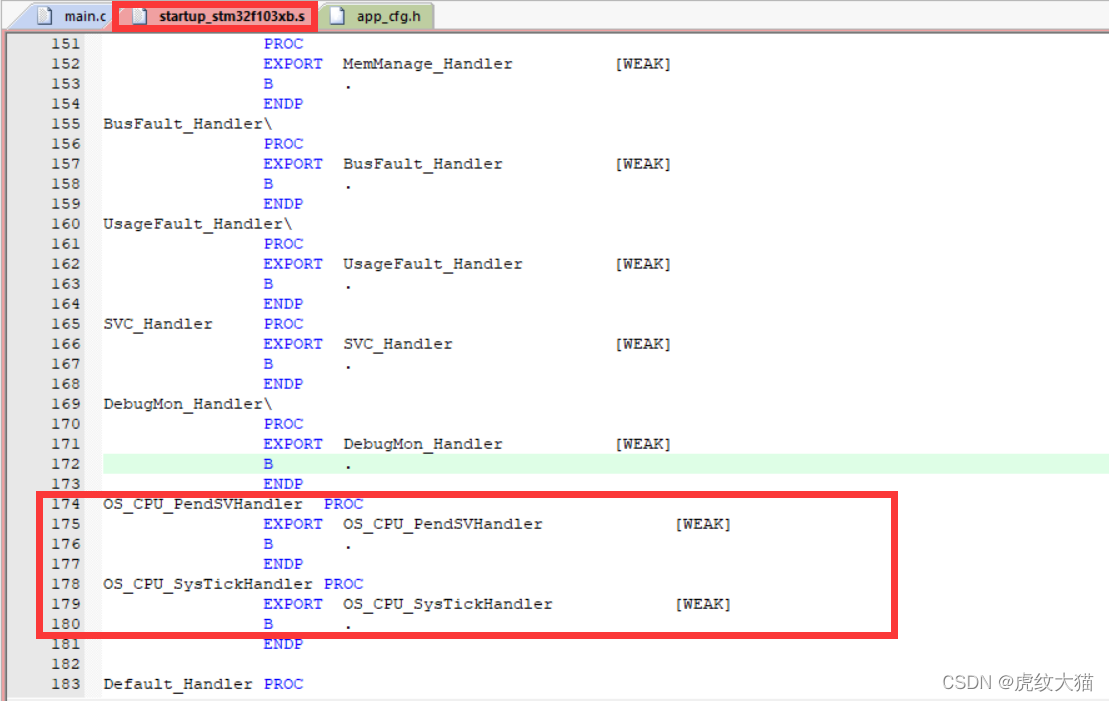
Task: Click OS_CPU_SysTickHandler symbol on line 179
Action: [x=448, y=604]
